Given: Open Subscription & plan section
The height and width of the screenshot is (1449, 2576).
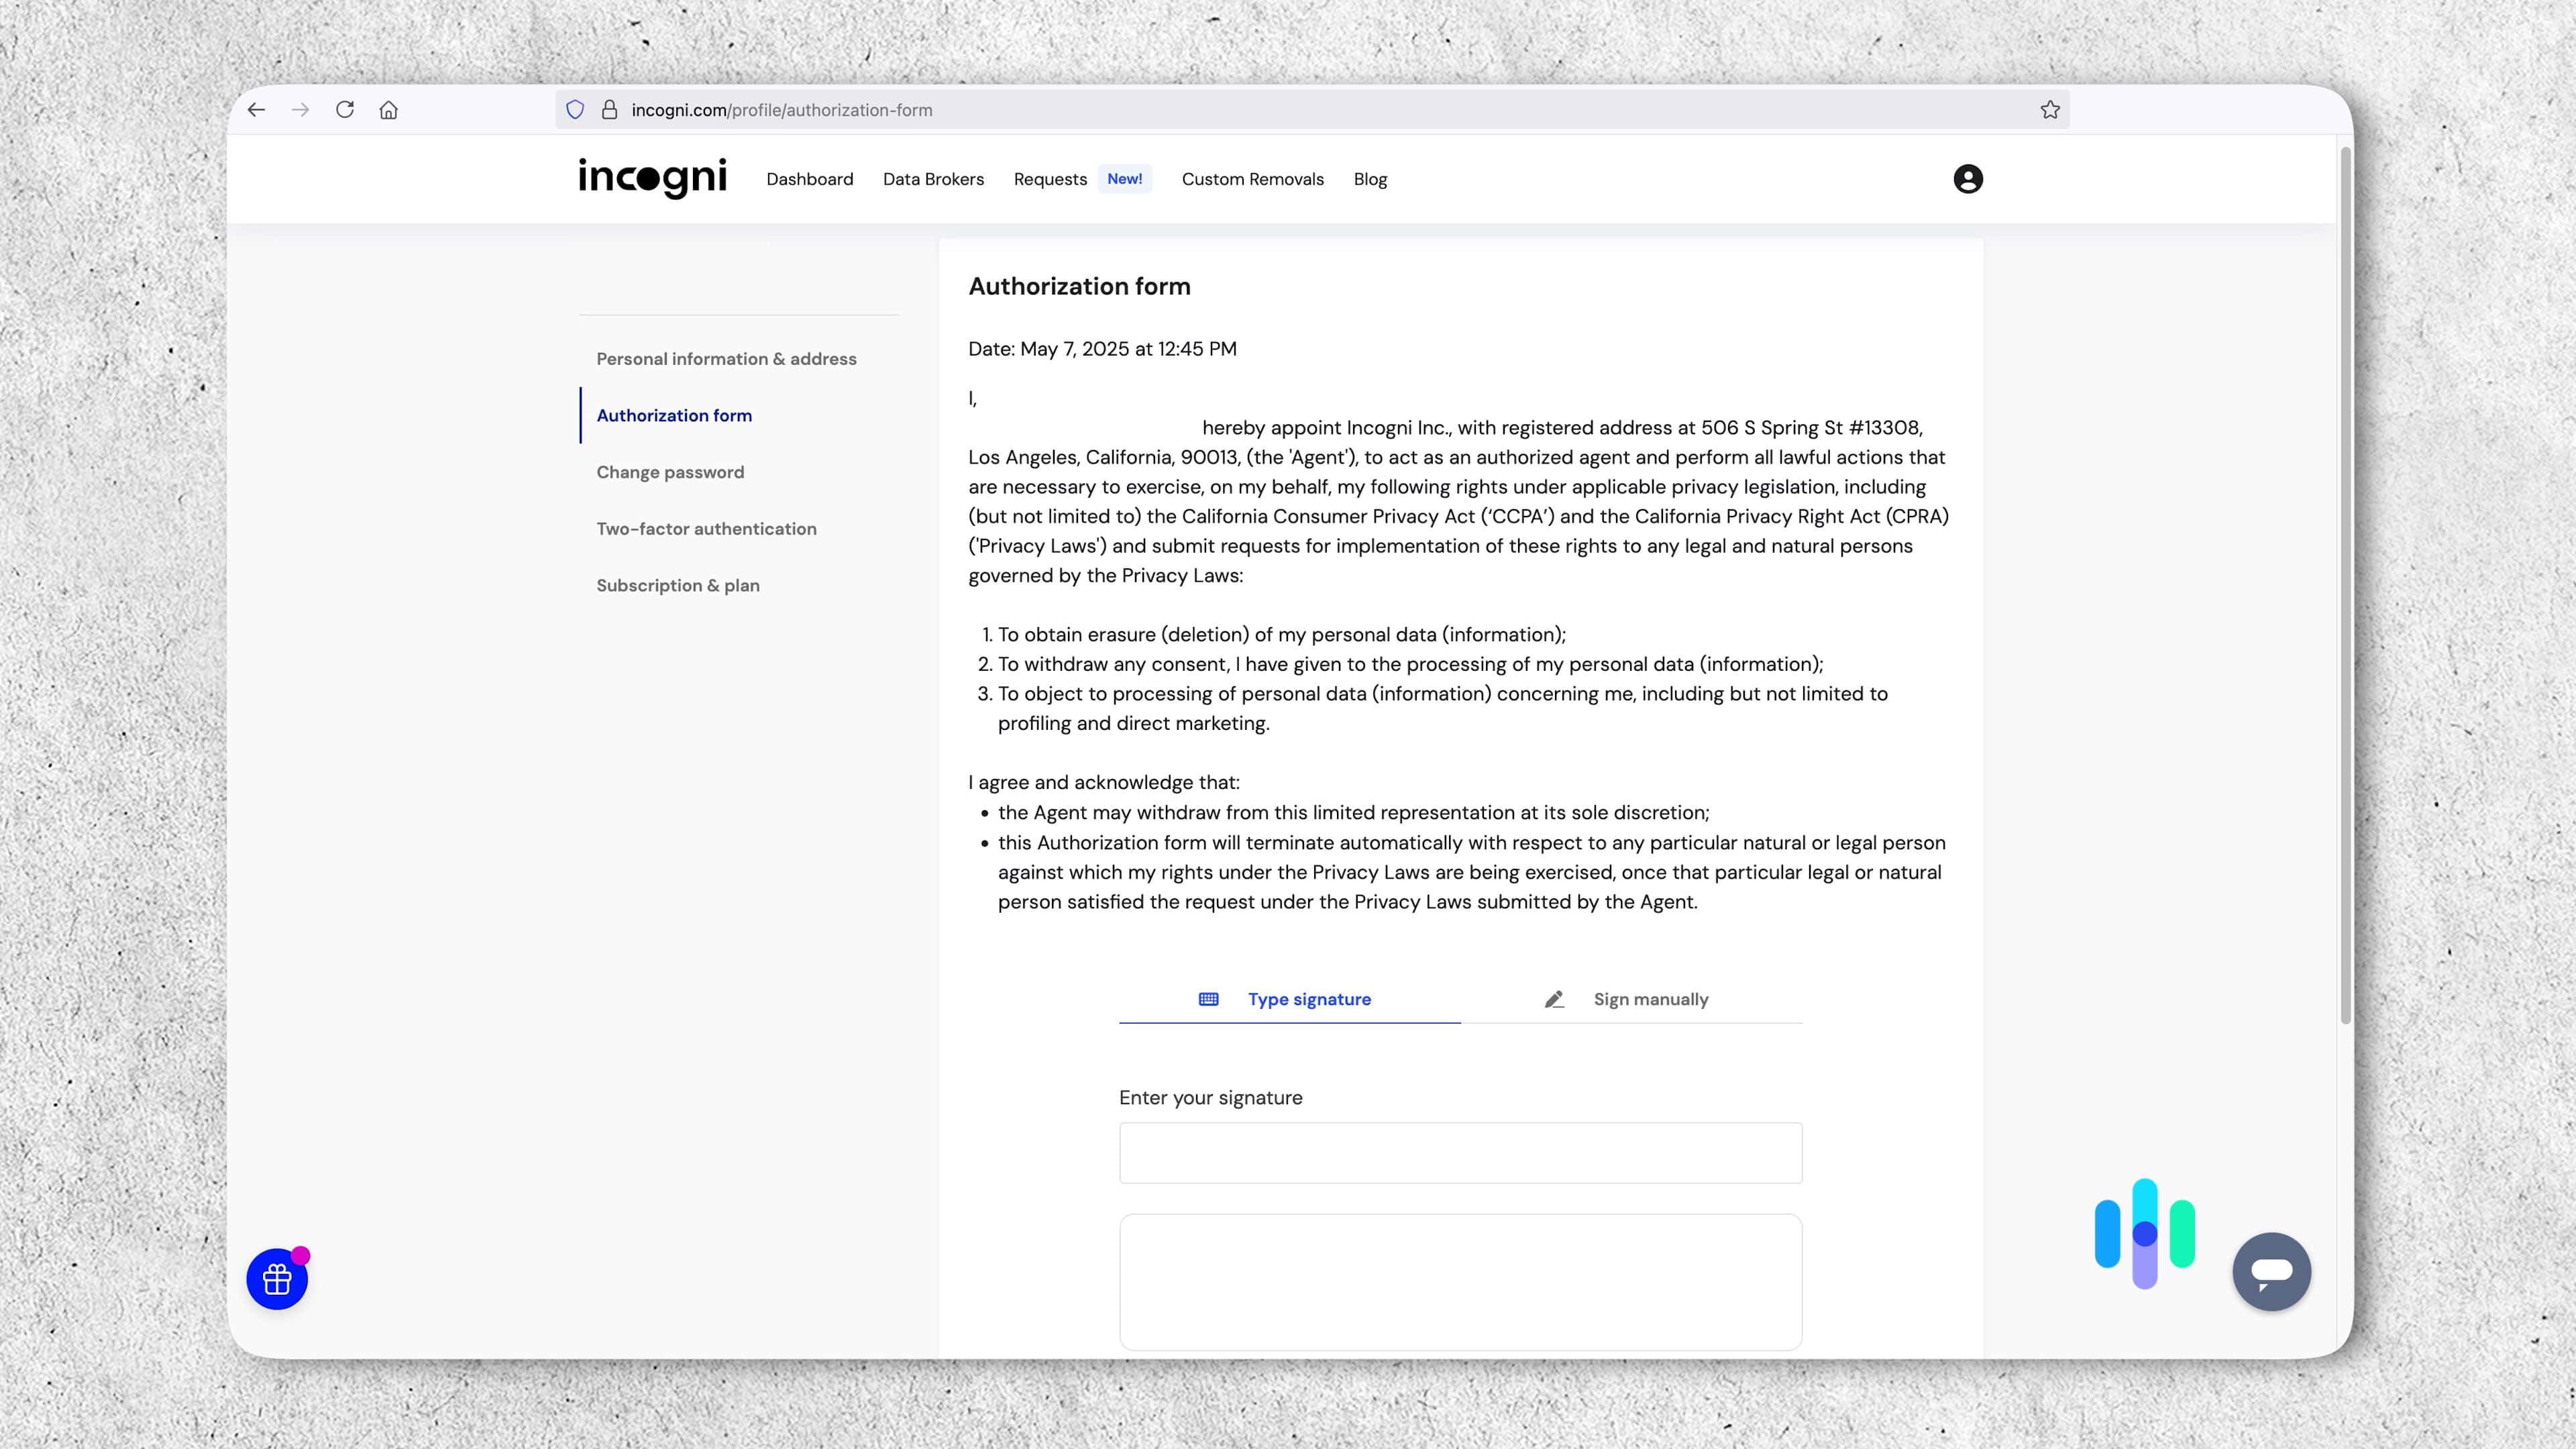Looking at the screenshot, I should tap(677, 585).
